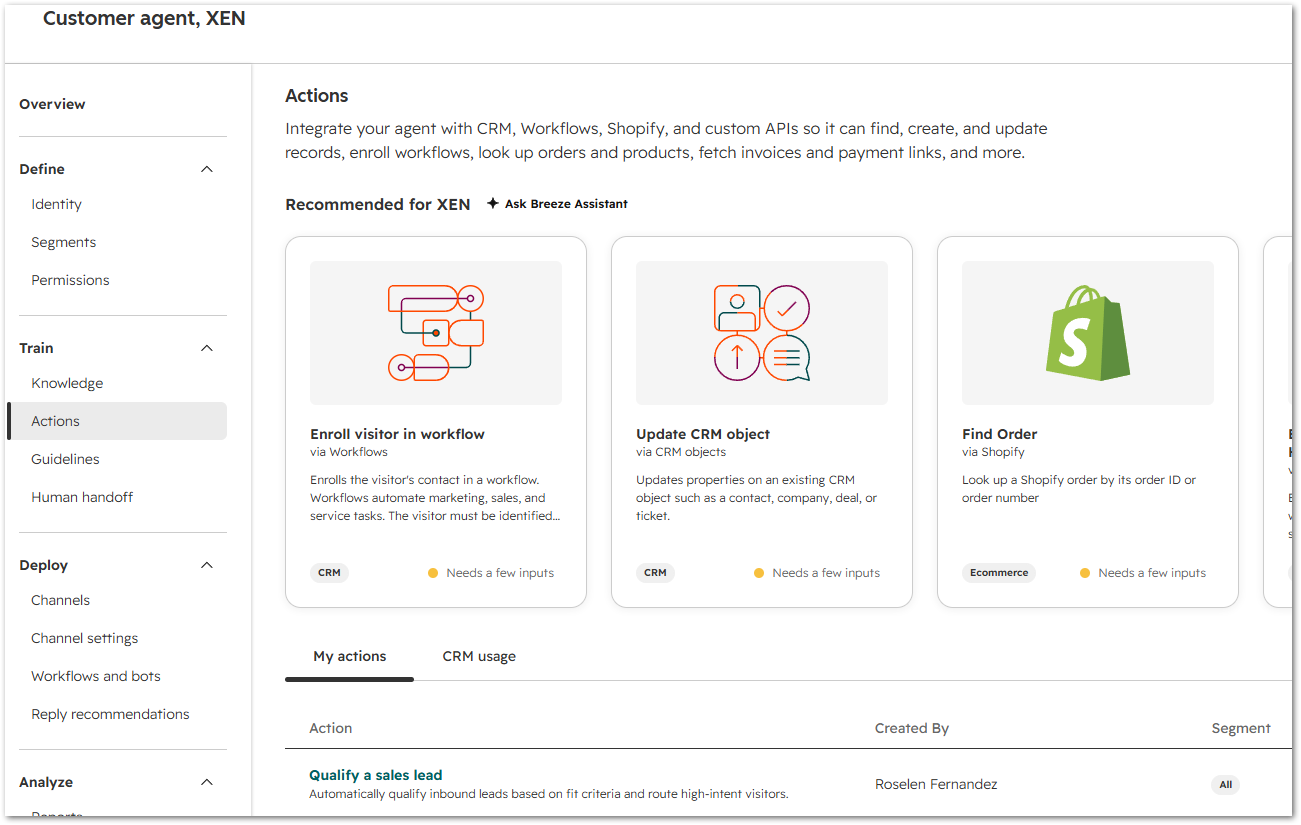Click 'via Shopify' subtitle
The width and height of the screenshot is (1301, 825).
993,452
